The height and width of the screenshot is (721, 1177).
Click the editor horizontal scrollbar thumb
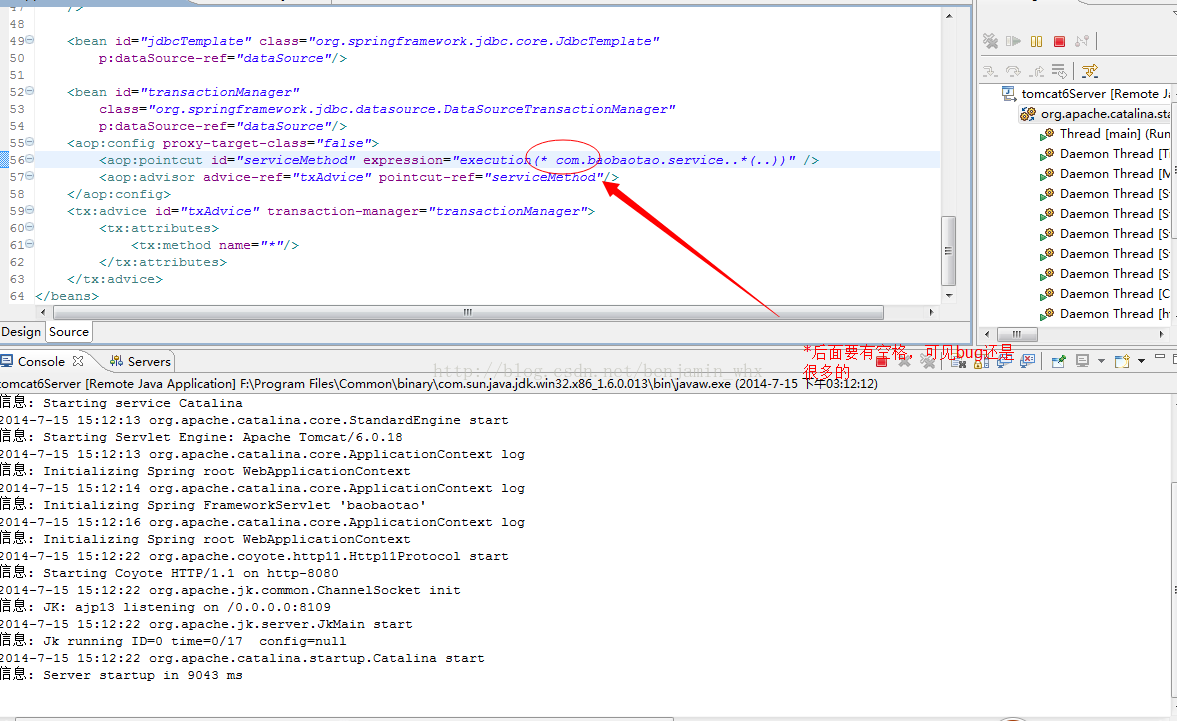tap(467, 312)
